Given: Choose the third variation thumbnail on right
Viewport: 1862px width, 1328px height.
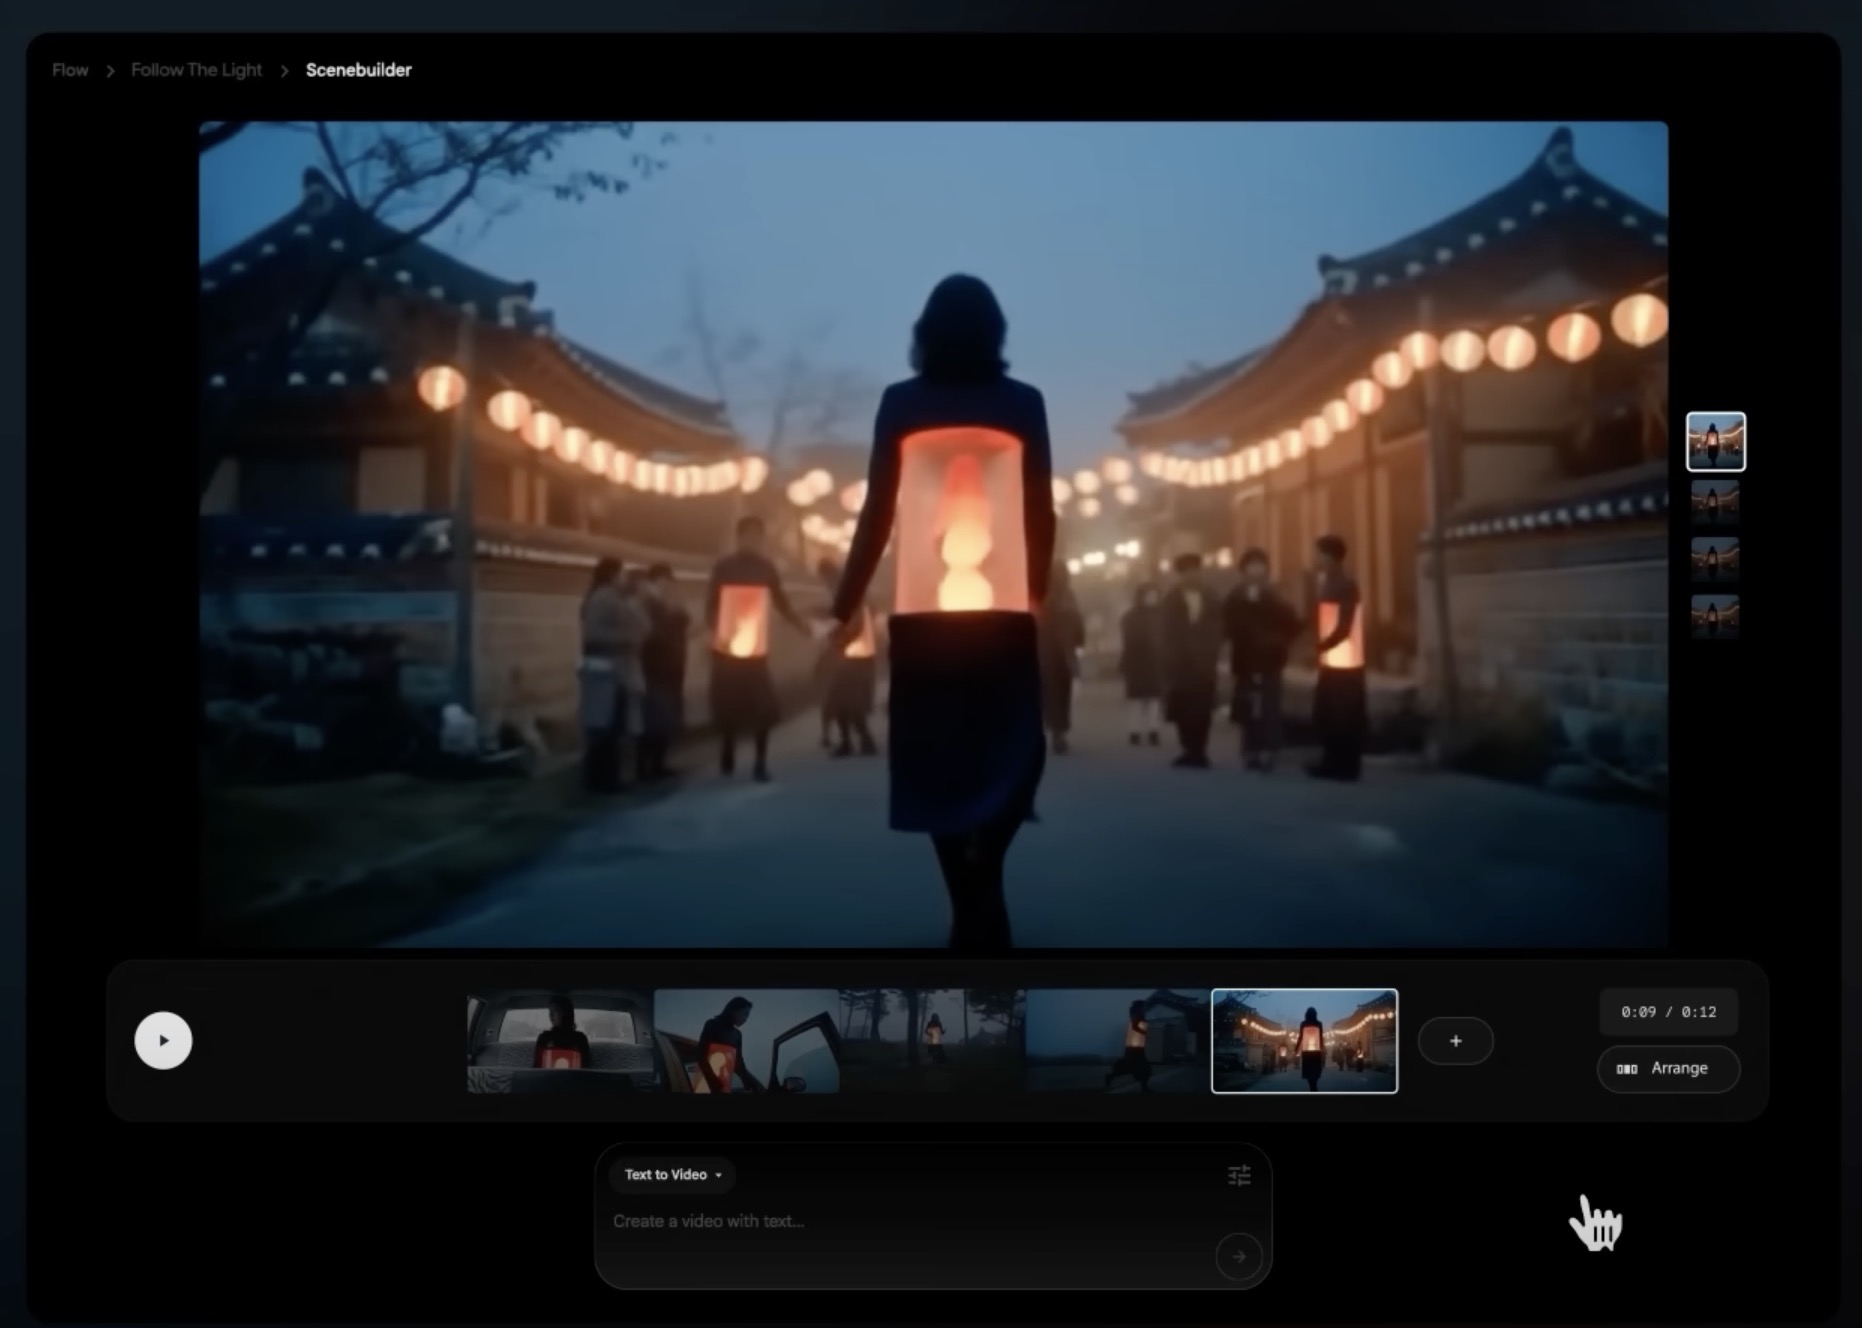Looking at the screenshot, I should point(1716,559).
